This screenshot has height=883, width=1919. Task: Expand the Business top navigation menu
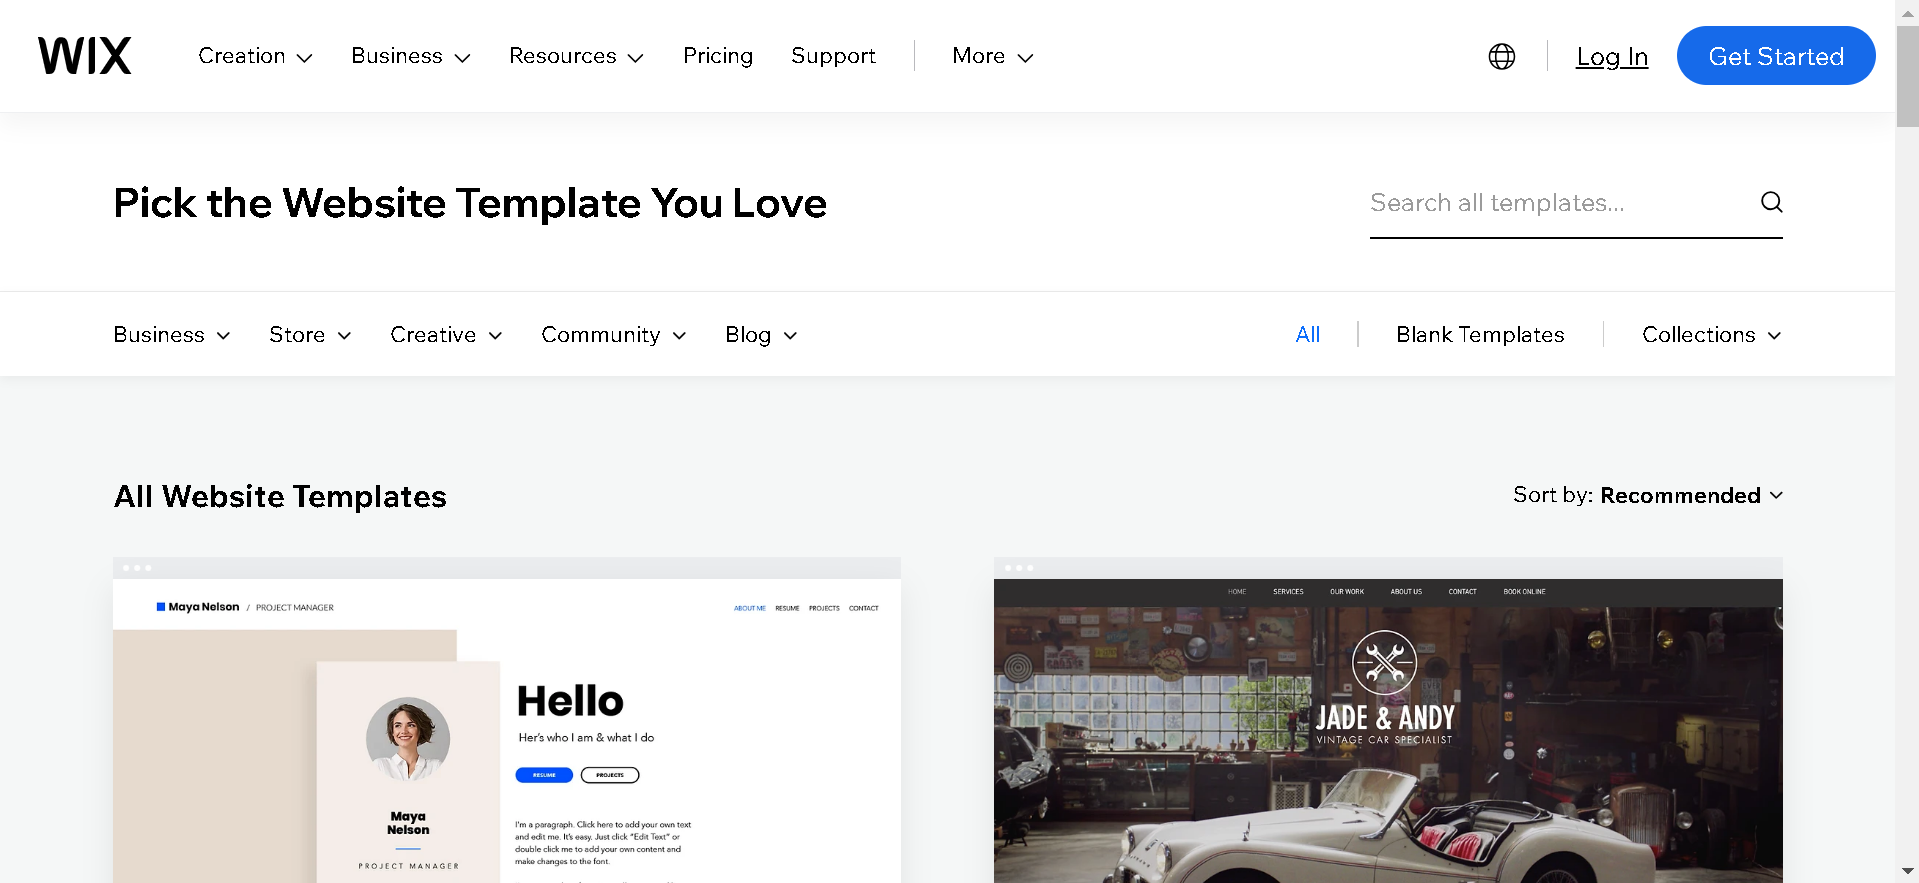pos(410,56)
